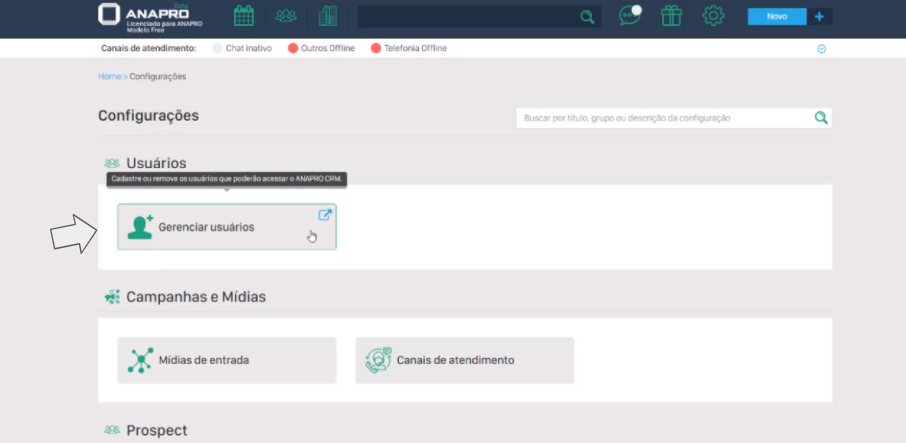The width and height of the screenshot is (906, 443).
Task: Click the gift box icon in header
Action: pyautogui.click(x=671, y=16)
